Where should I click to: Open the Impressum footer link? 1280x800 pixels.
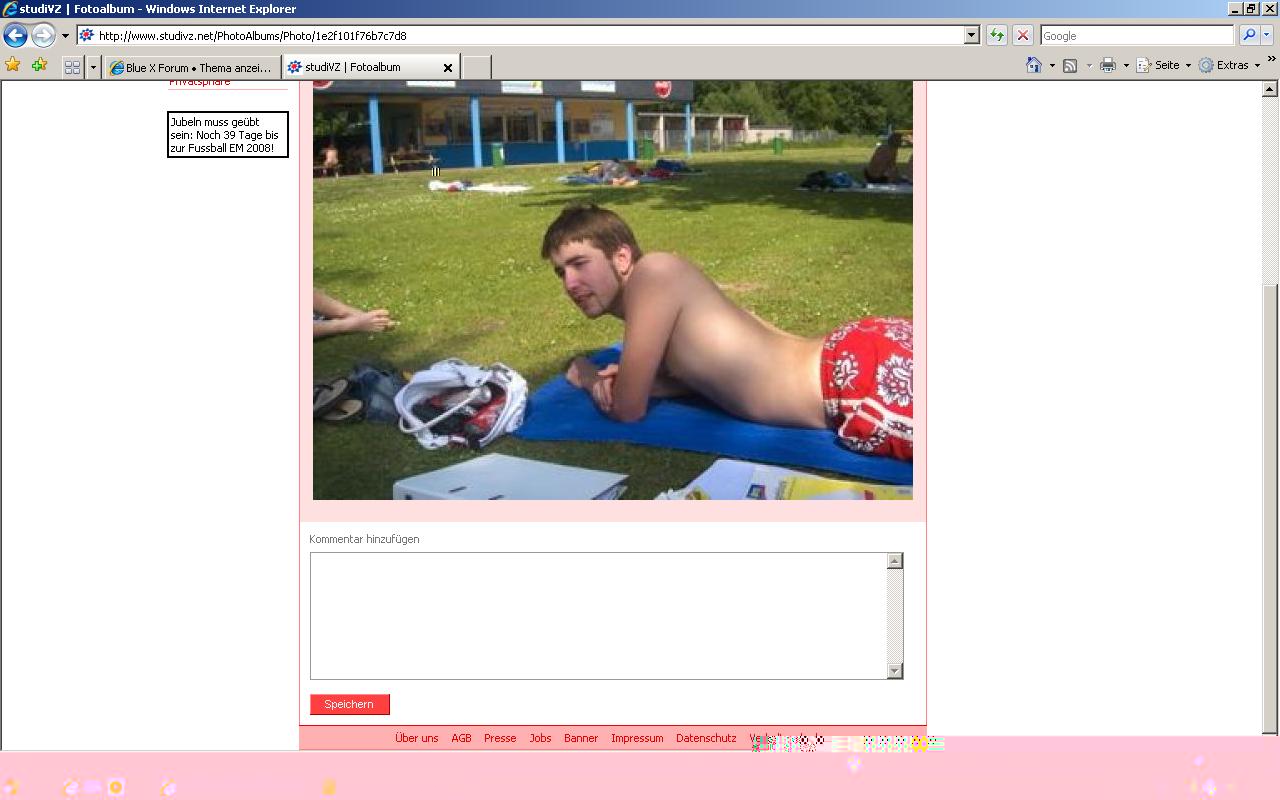click(x=637, y=738)
